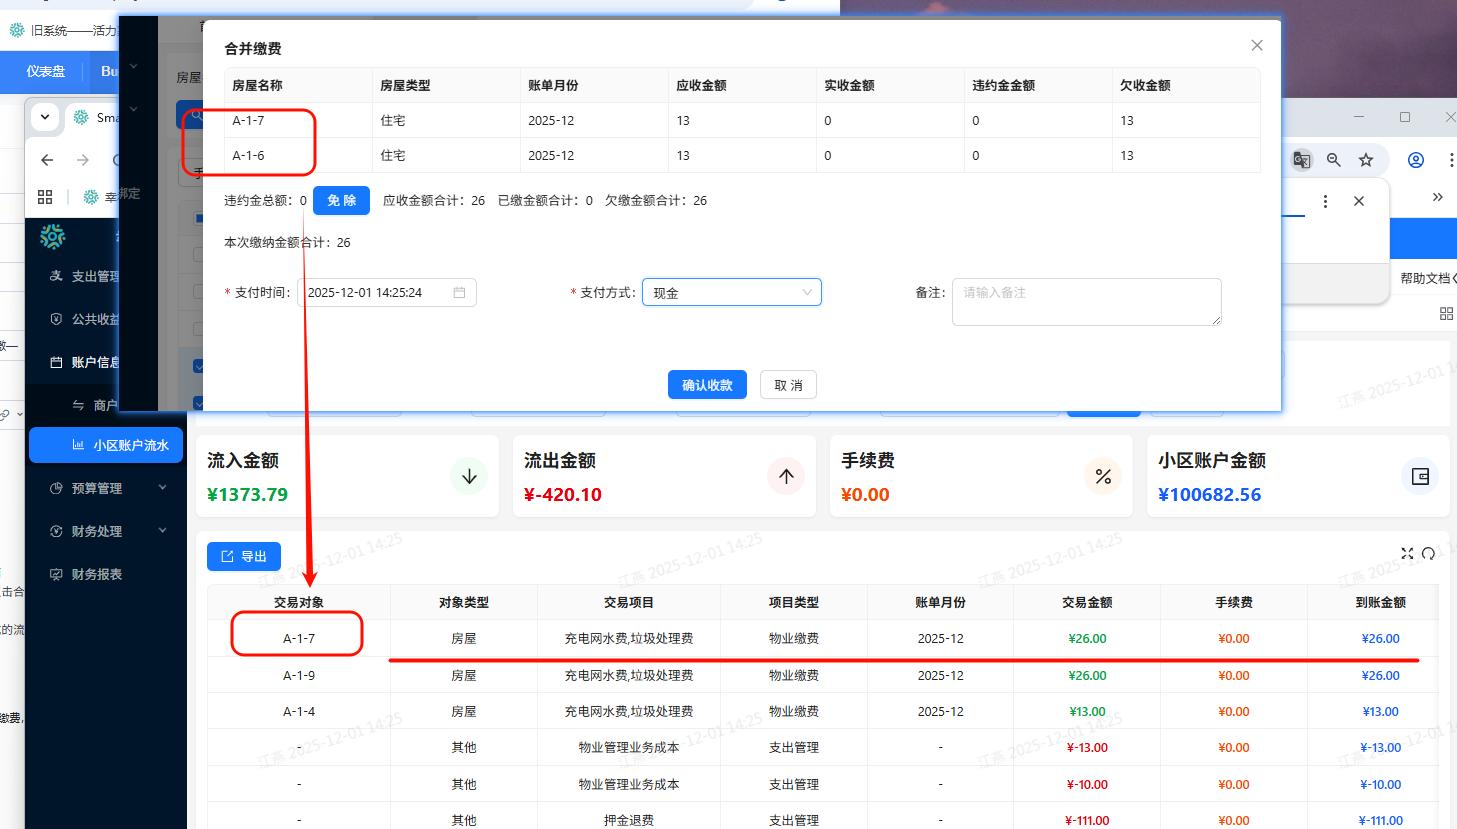Click the fullscreen icon above transactions table

point(1407,554)
